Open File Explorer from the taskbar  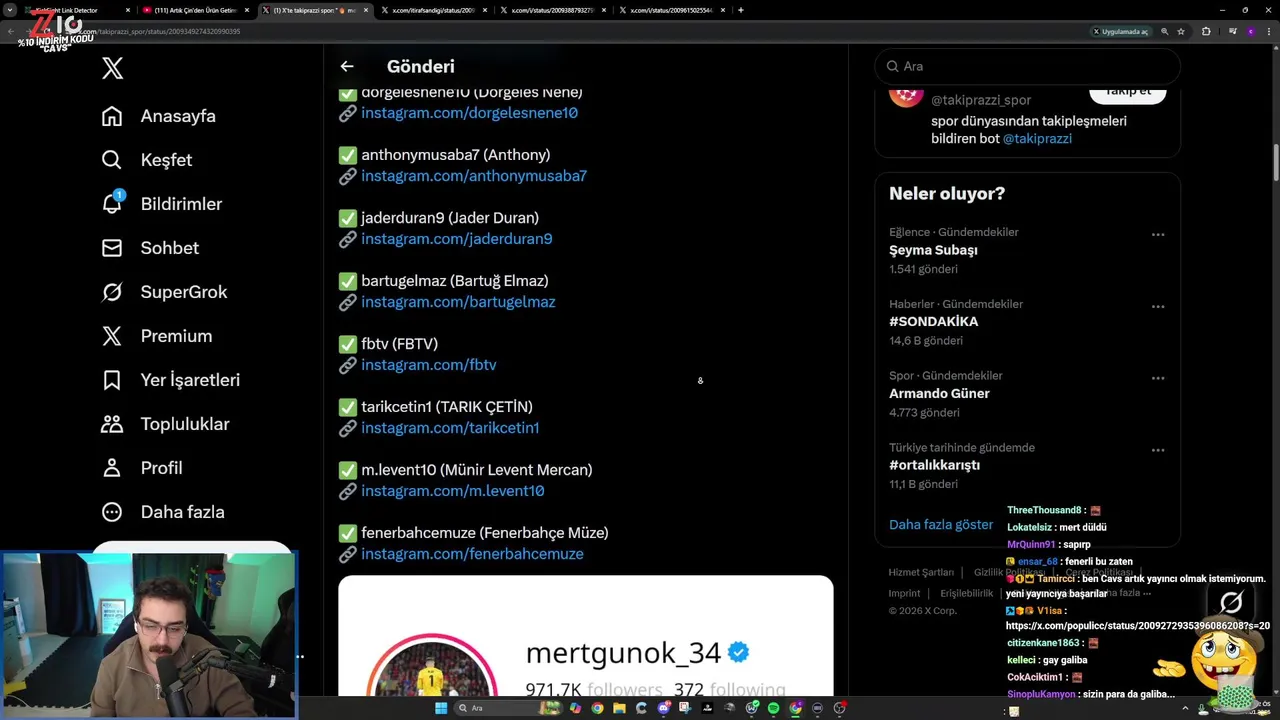pos(619,708)
